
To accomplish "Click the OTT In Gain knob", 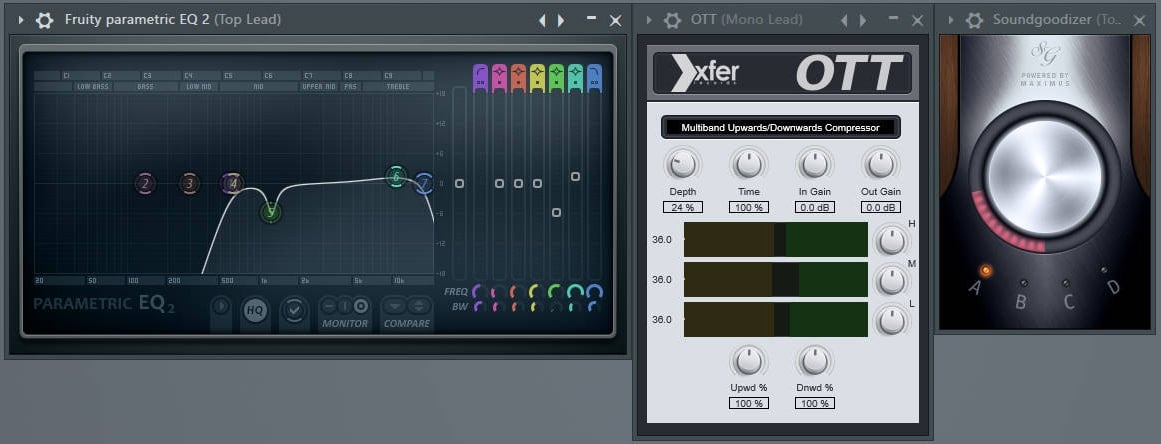I will click(814, 164).
